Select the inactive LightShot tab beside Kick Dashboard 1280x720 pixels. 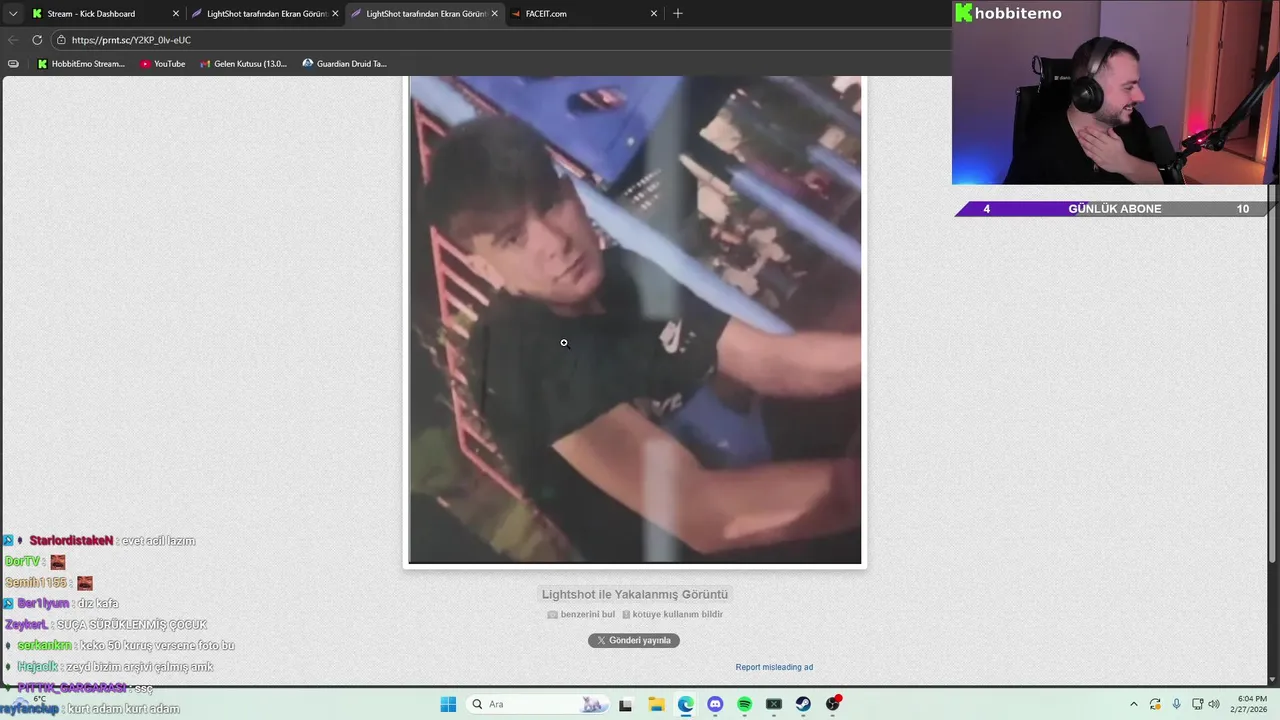(x=264, y=14)
